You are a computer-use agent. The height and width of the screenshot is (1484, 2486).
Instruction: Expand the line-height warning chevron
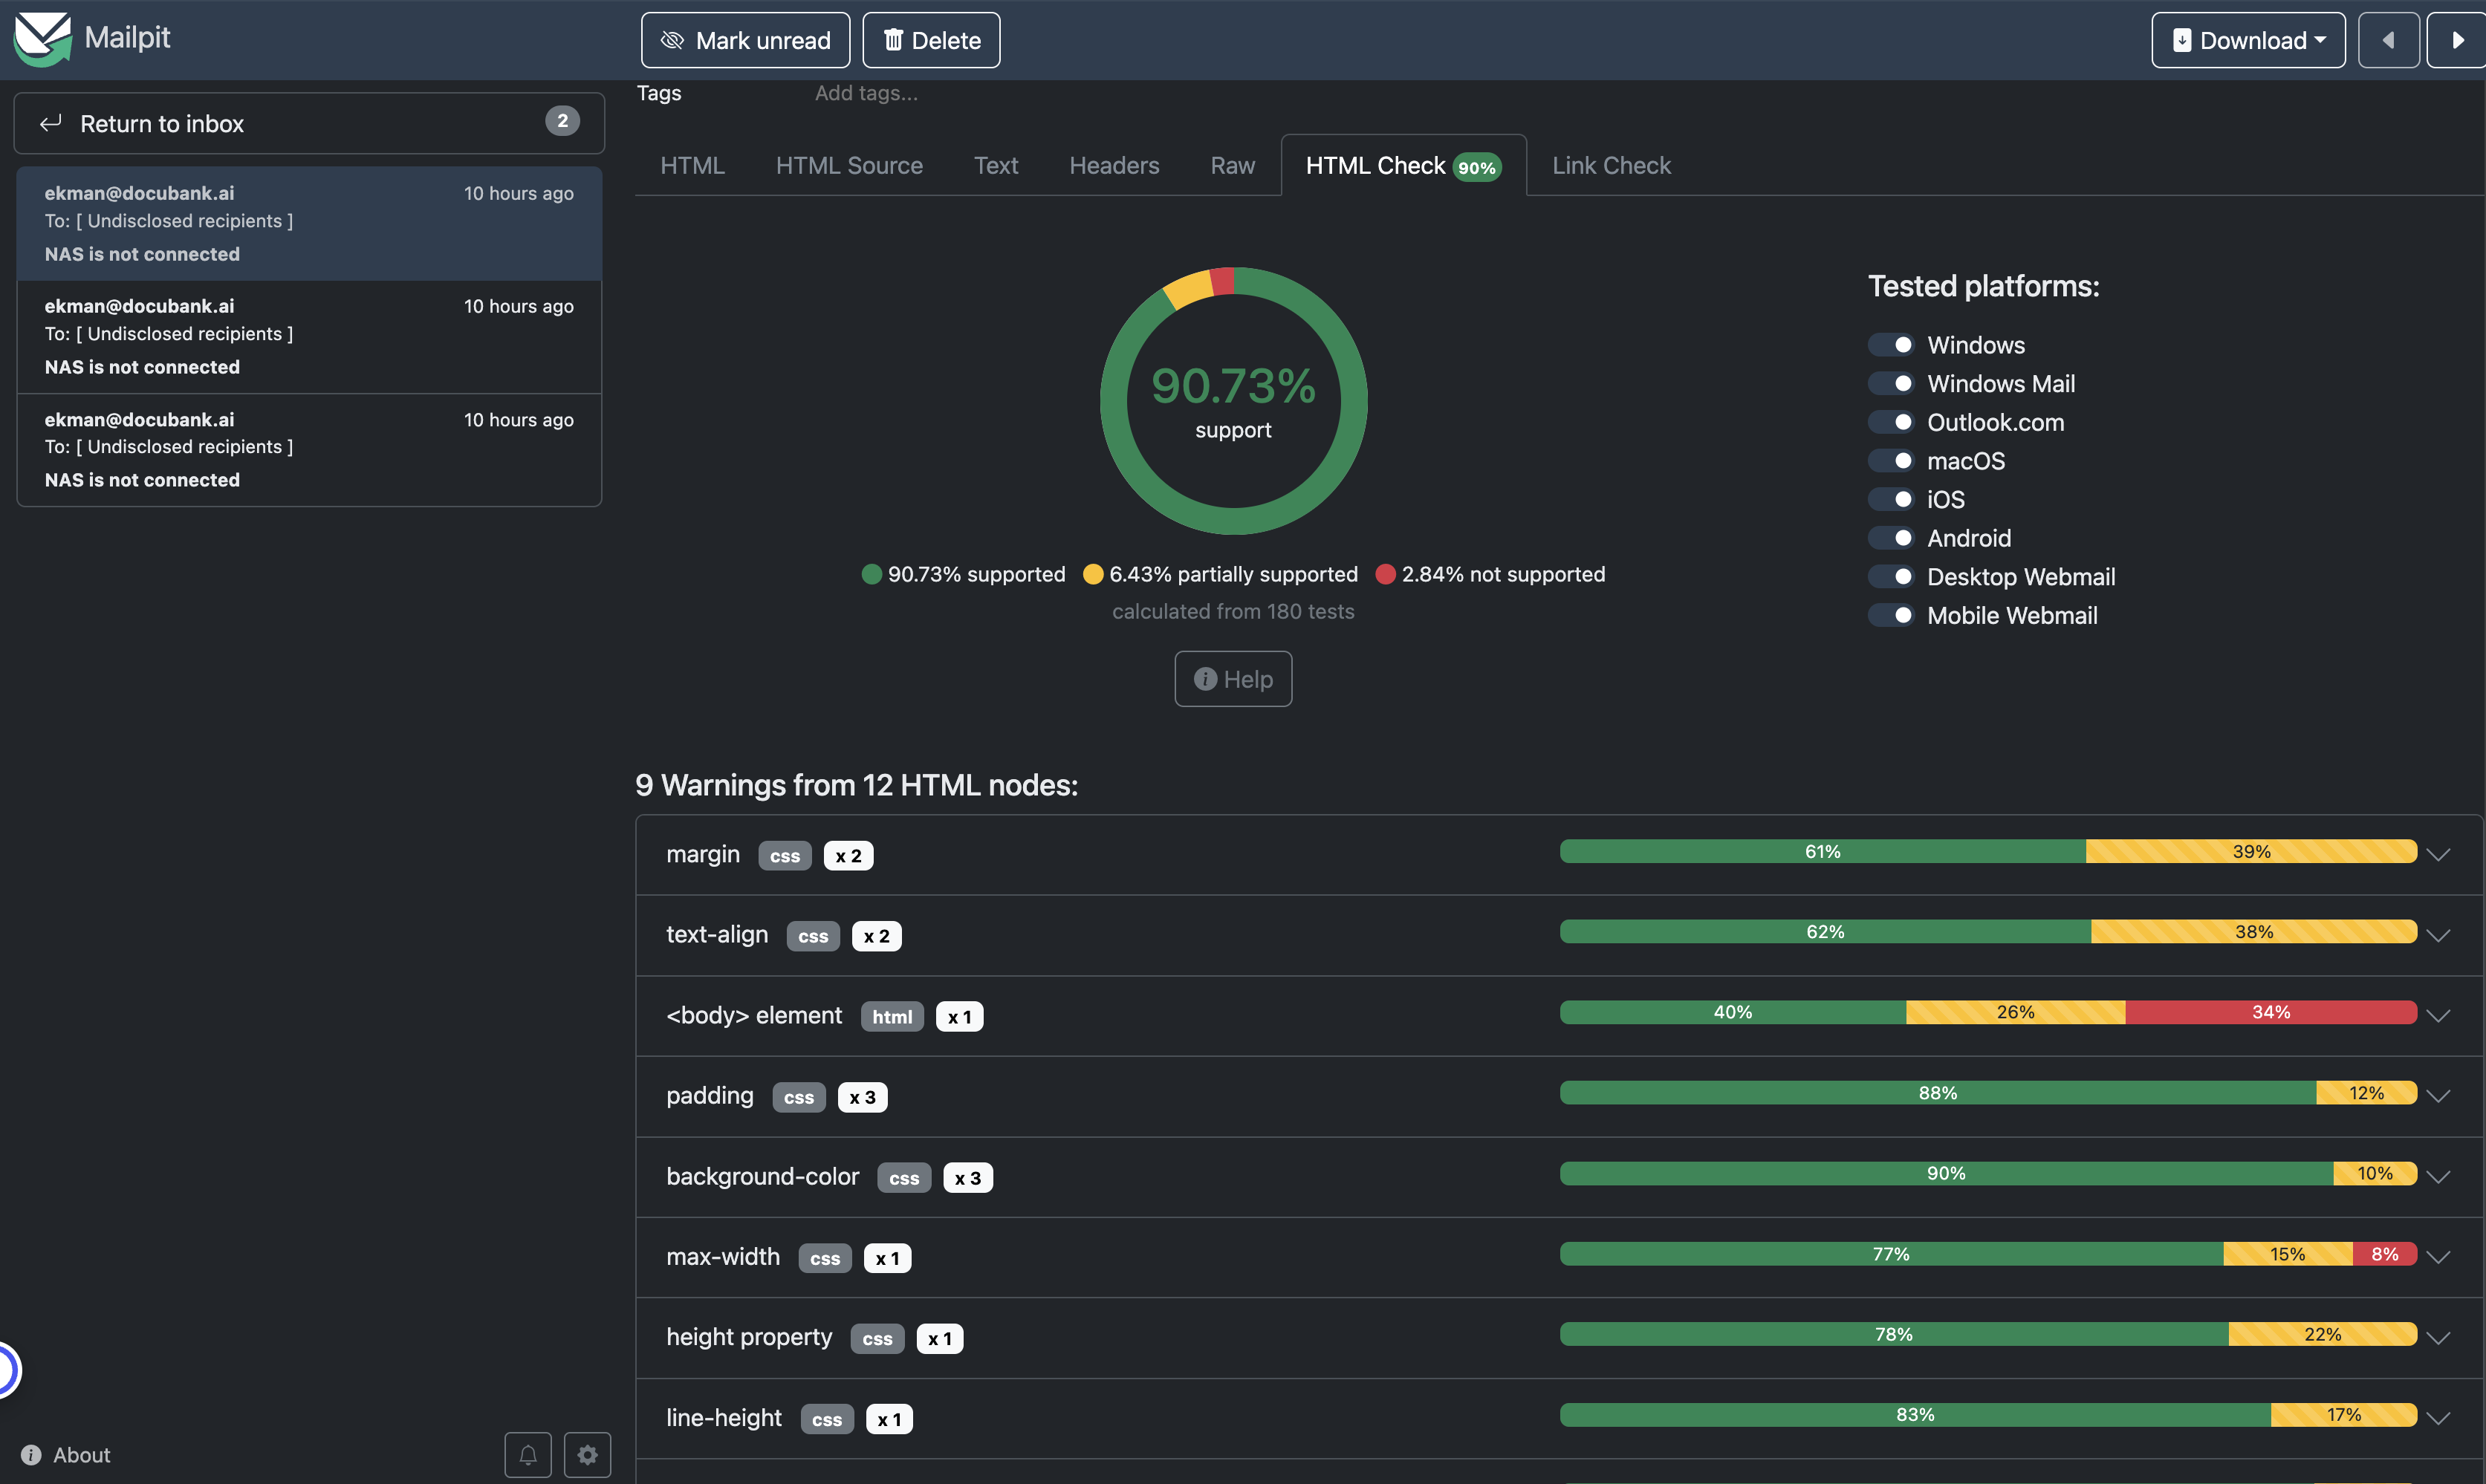tap(2438, 1418)
